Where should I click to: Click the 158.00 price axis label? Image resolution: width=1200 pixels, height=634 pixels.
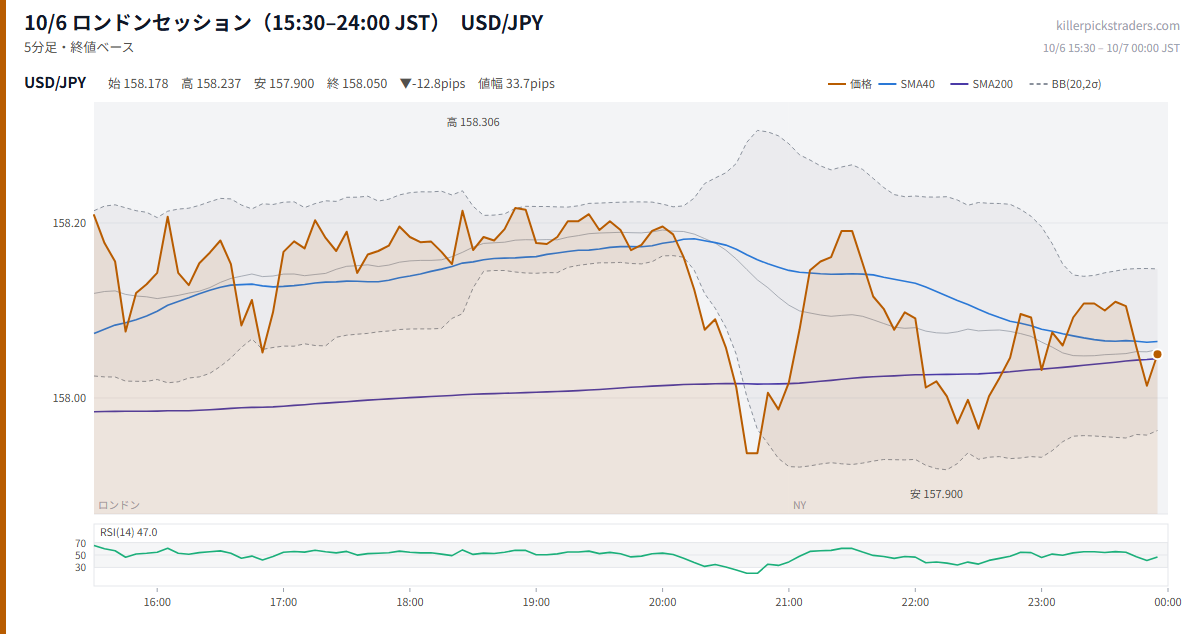tap(69, 398)
